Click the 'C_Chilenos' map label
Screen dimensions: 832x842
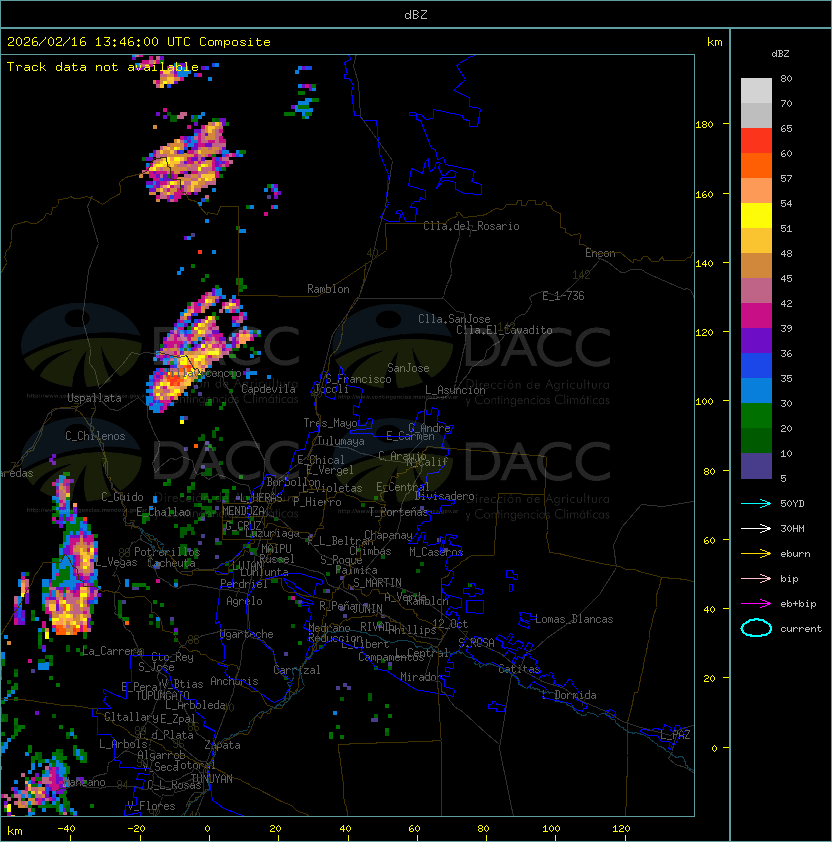(x=95, y=436)
